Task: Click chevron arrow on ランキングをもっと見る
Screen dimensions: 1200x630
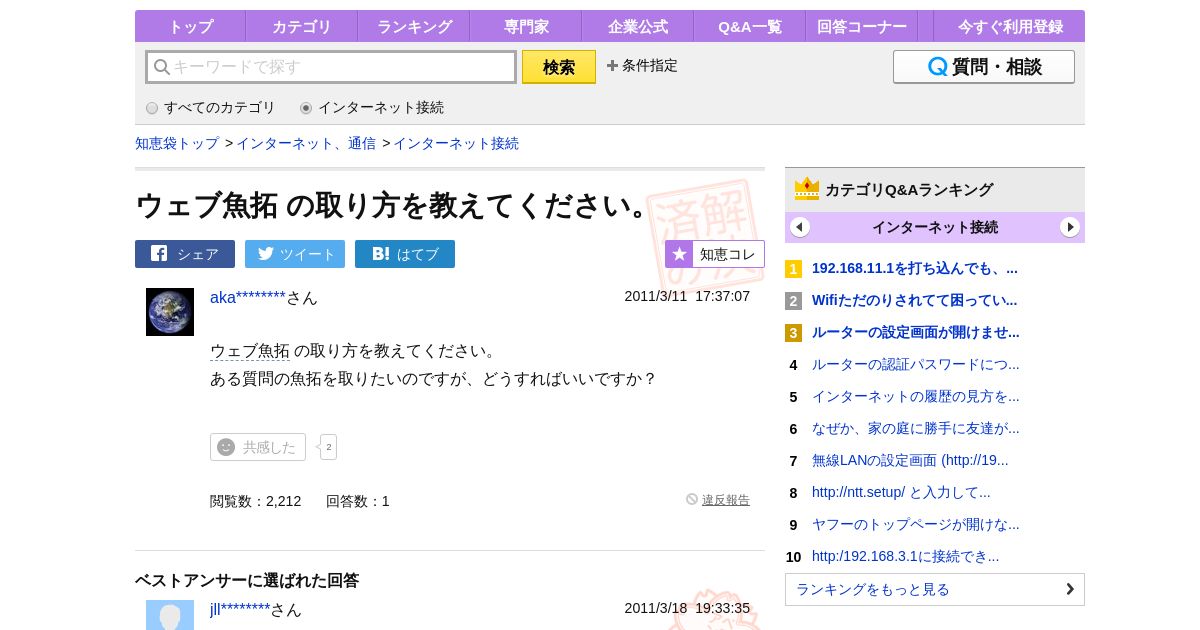Action: (x=1070, y=589)
